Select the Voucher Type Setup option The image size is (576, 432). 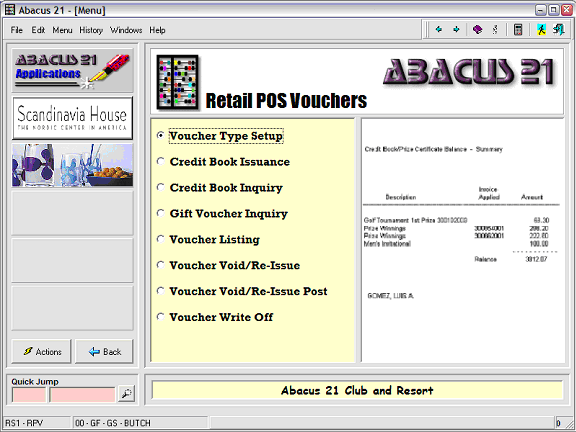(221, 136)
